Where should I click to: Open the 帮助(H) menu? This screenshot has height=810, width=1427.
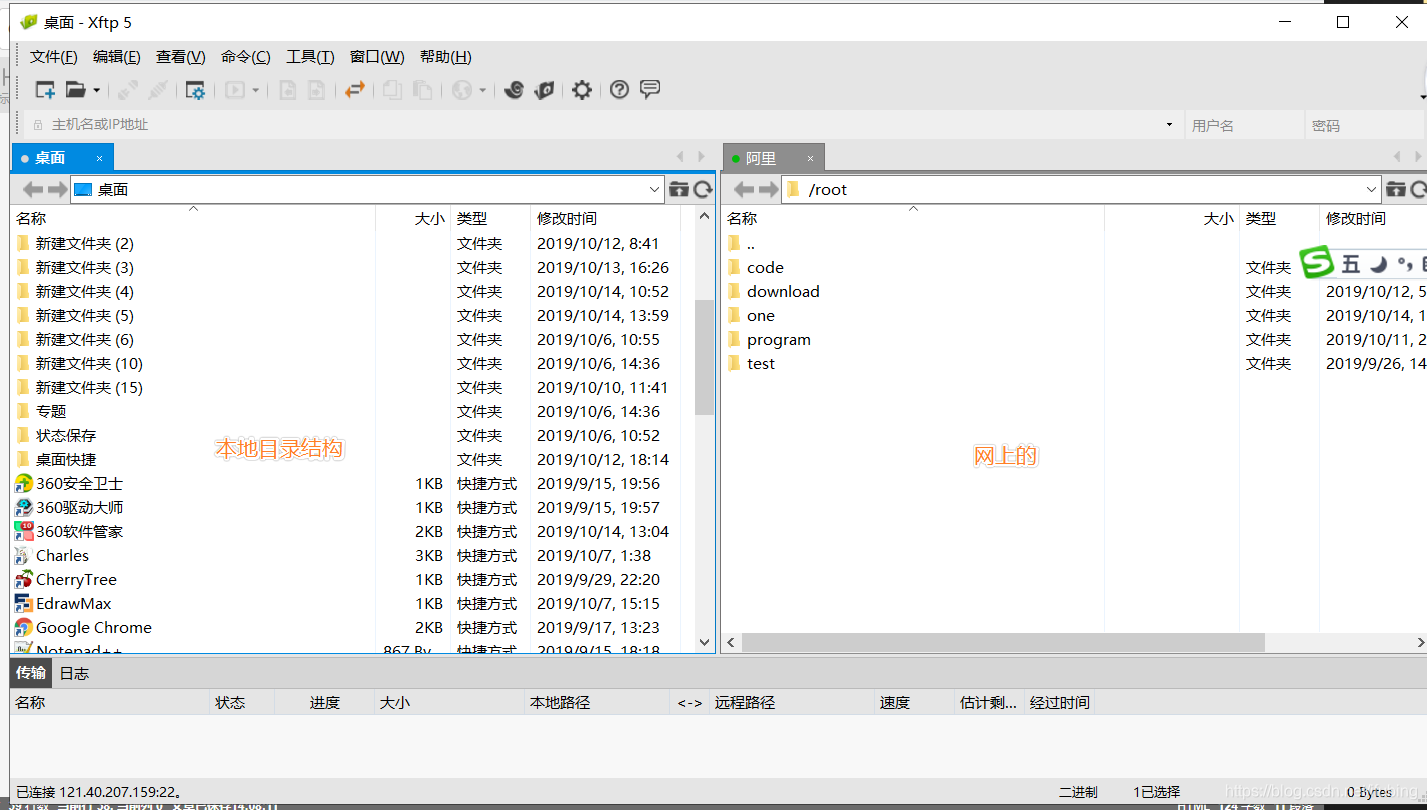446,57
